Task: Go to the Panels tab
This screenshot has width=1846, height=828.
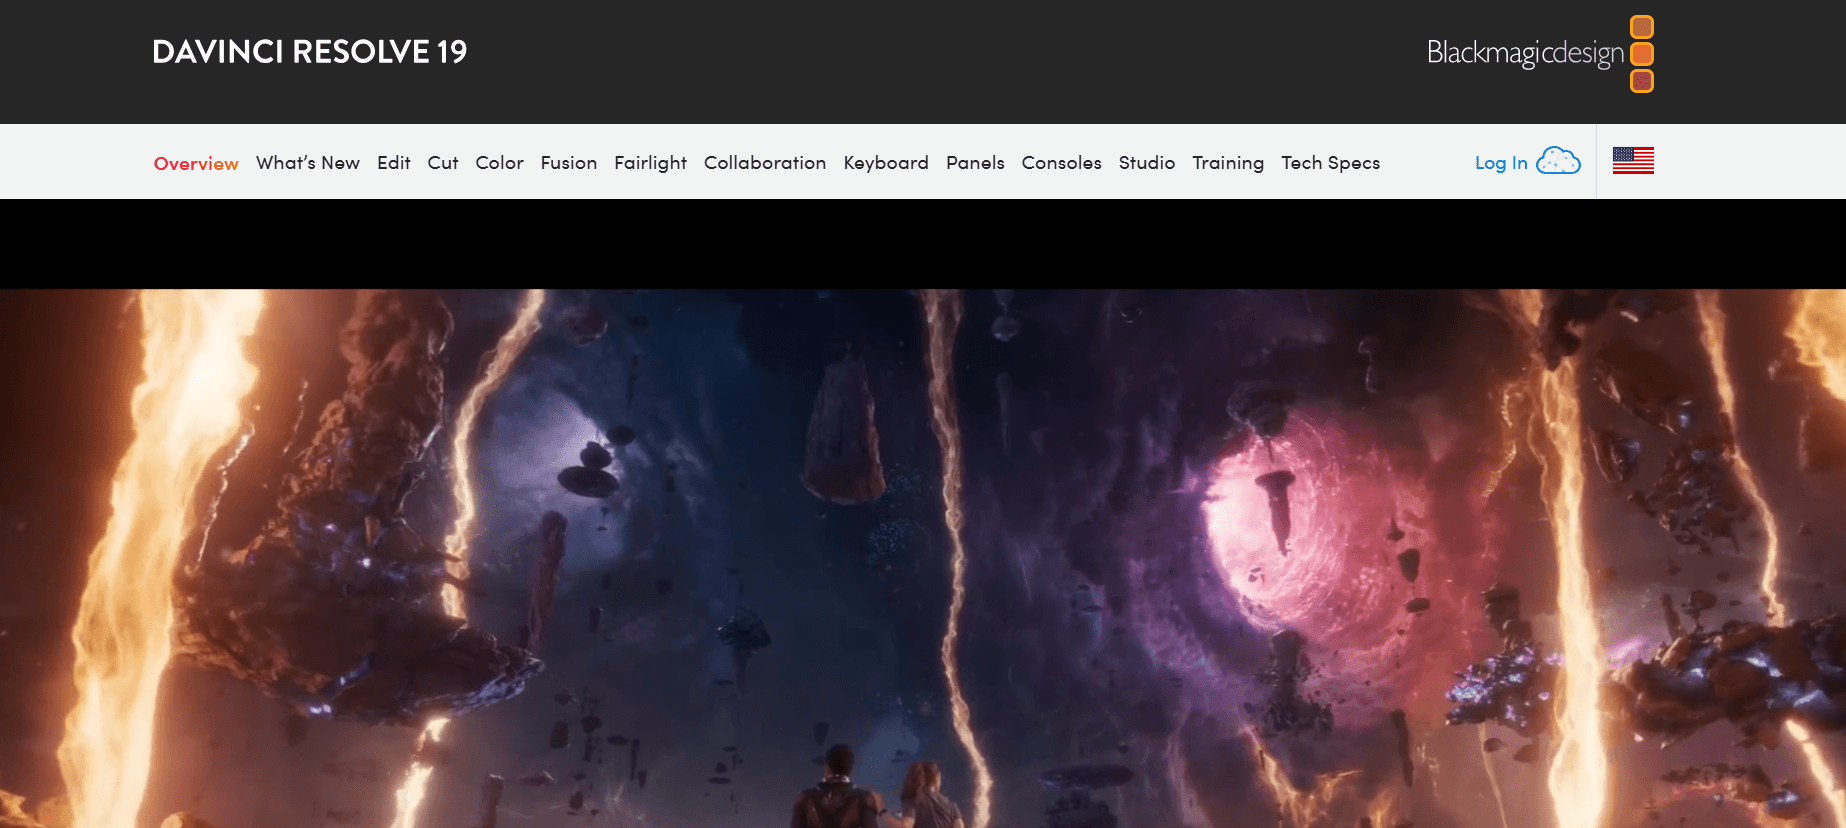Action: tap(975, 162)
